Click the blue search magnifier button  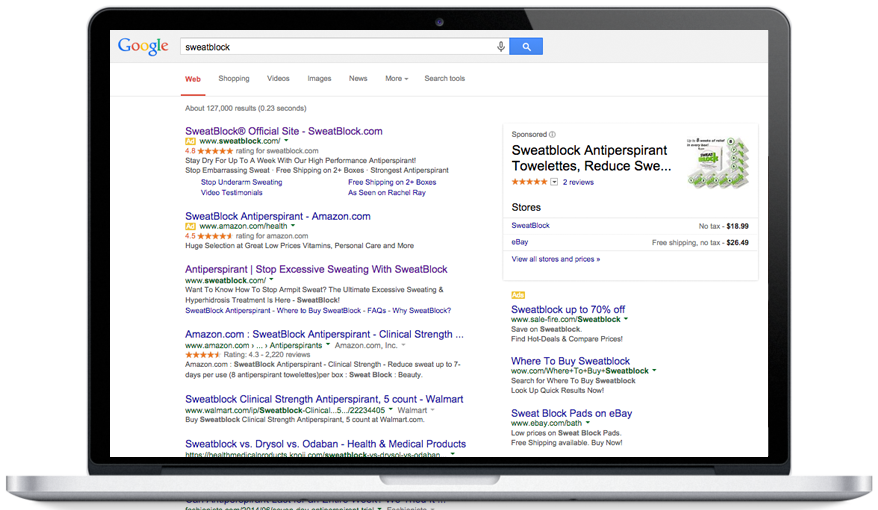click(526, 46)
